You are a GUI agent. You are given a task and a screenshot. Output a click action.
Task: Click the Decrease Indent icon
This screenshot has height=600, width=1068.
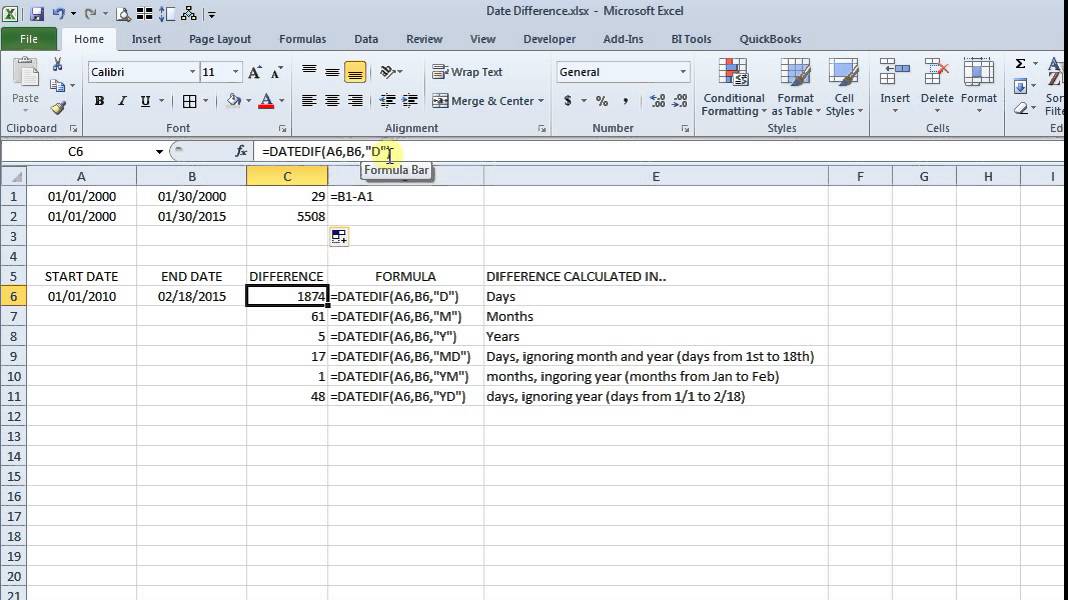[388, 101]
